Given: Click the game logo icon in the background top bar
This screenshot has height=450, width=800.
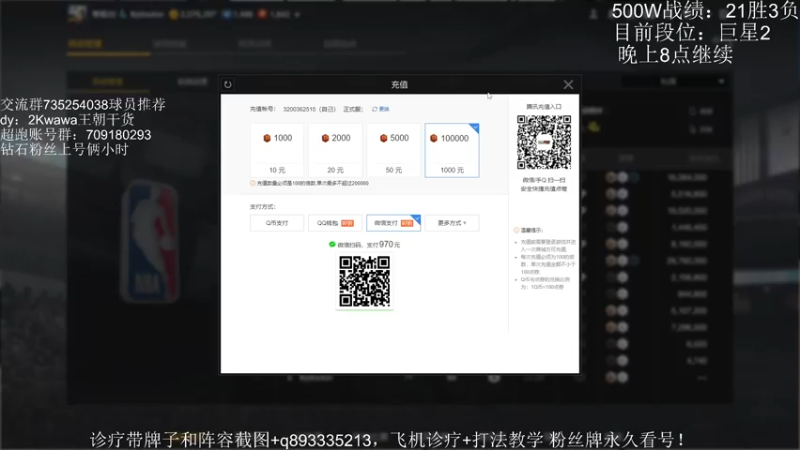Looking at the screenshot, I should coord(77,14).
